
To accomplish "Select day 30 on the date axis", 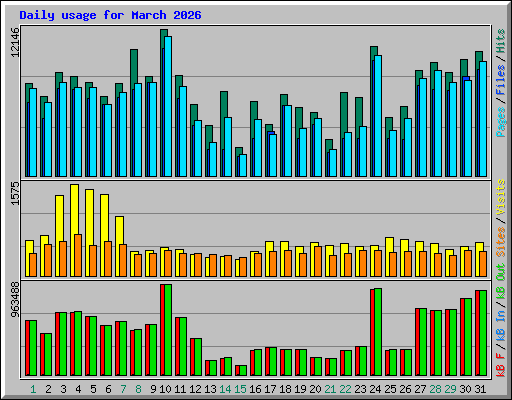I will [x=465, y=389].
